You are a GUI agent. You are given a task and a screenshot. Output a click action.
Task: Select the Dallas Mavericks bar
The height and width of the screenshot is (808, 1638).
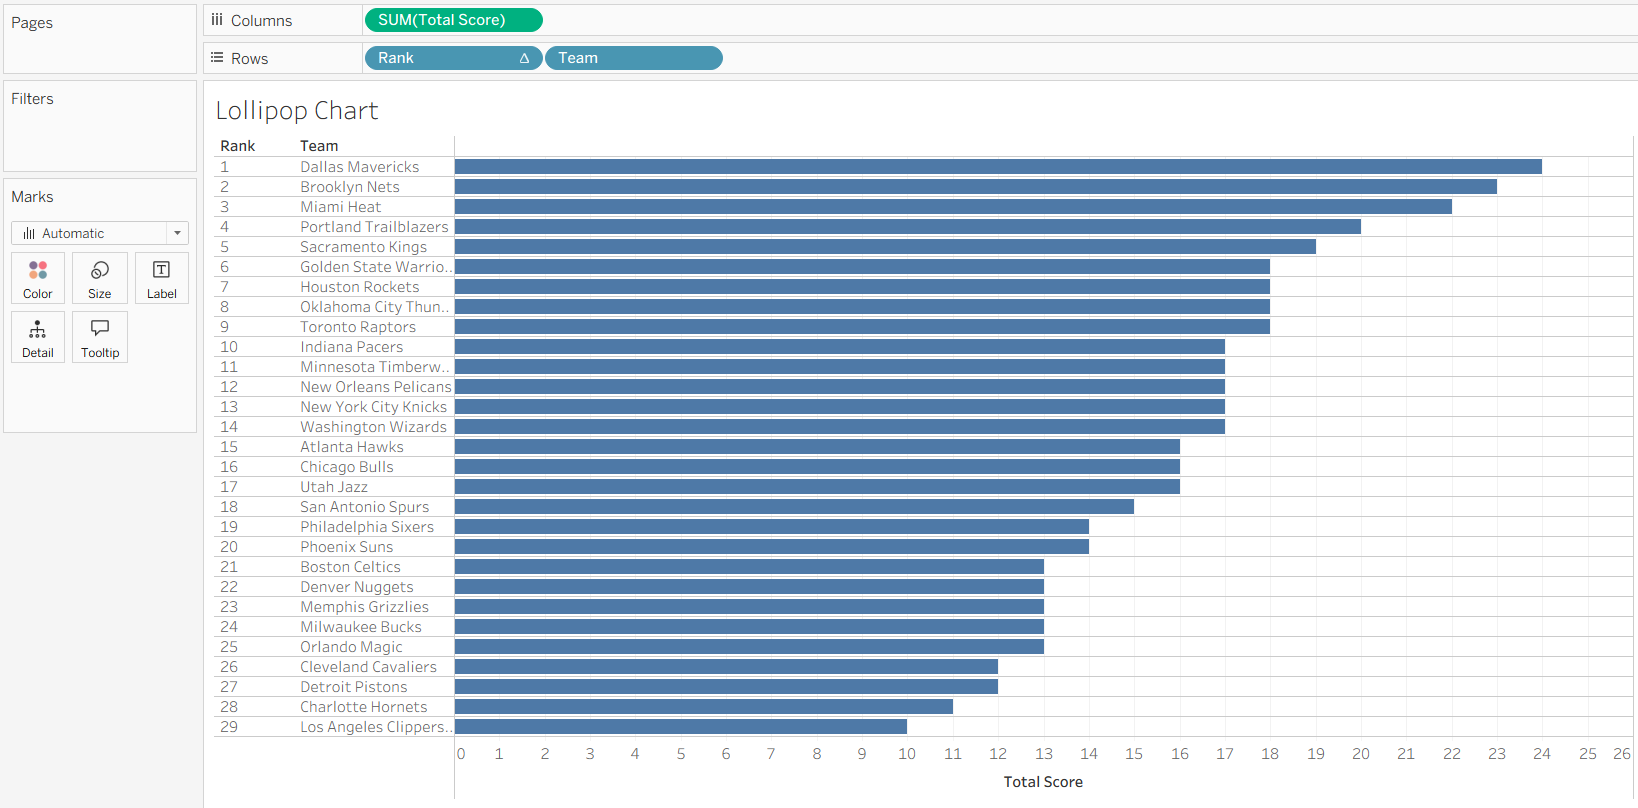tap(998, 167)
